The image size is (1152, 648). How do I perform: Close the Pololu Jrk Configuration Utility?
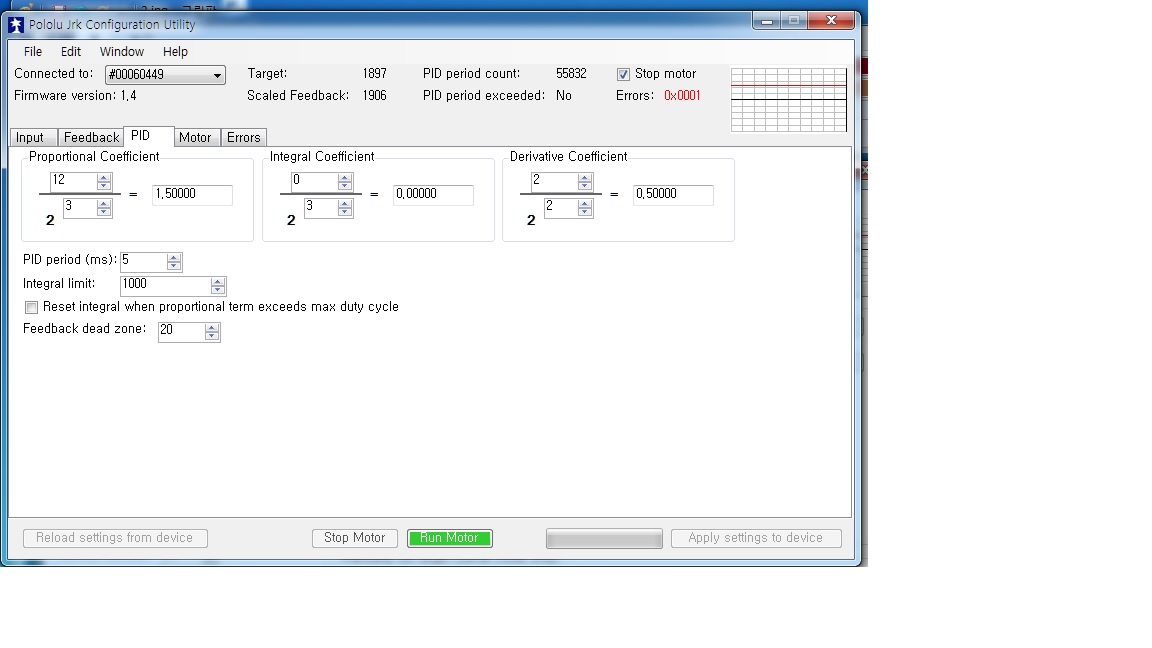click(831, 21)
